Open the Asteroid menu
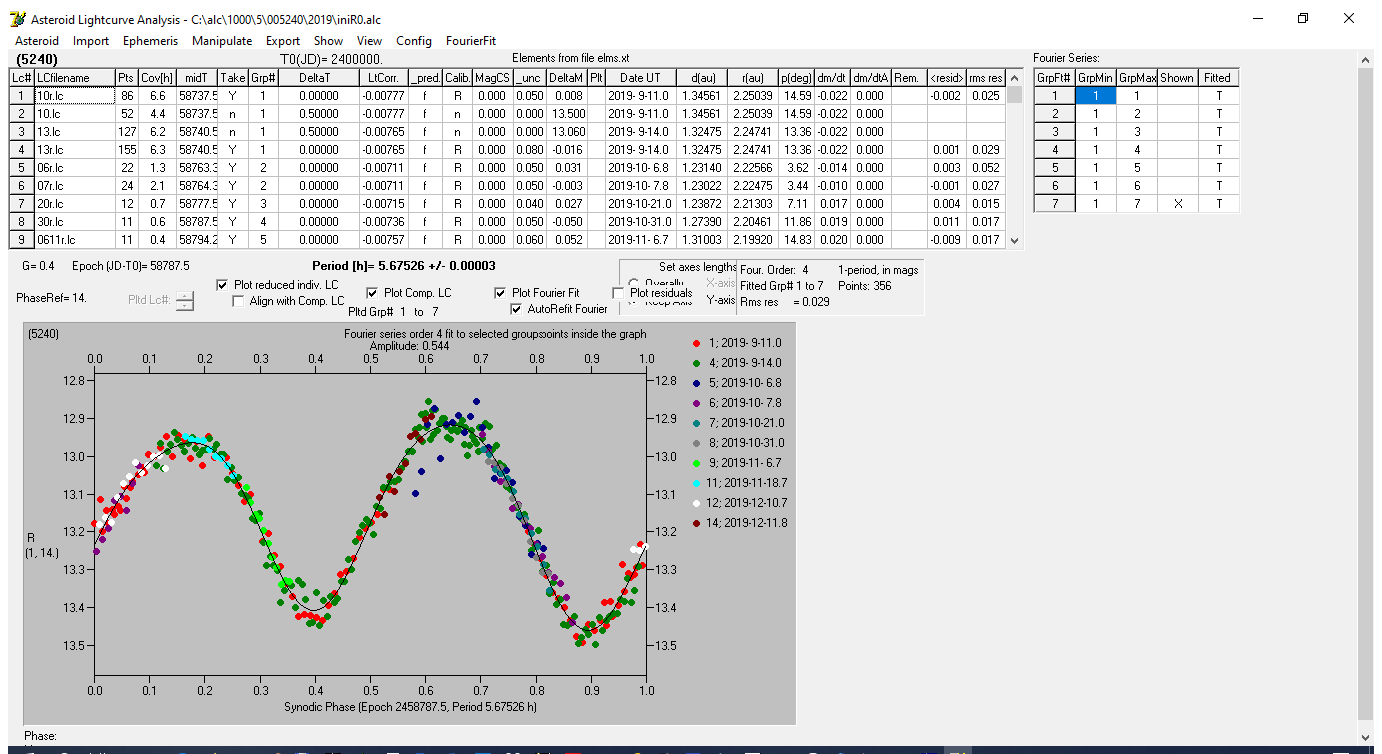1382x754 pixels. coord(37,41)
